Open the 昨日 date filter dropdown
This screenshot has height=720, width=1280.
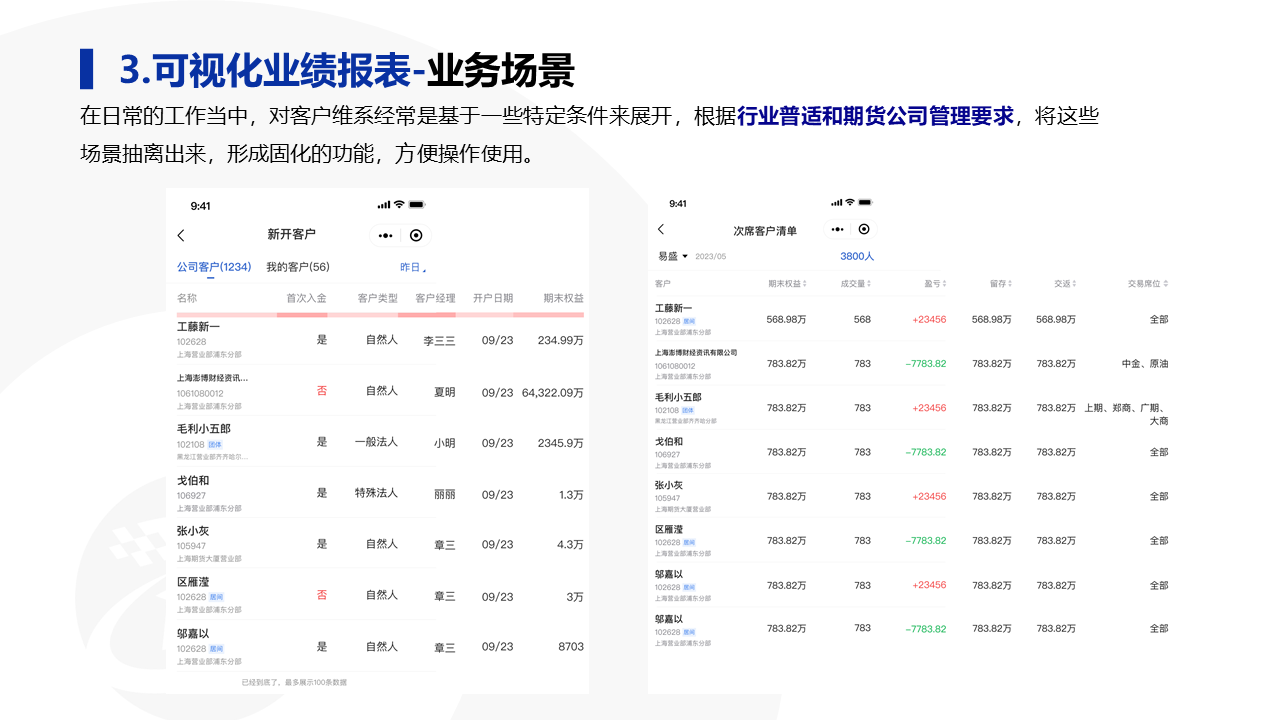413,268
